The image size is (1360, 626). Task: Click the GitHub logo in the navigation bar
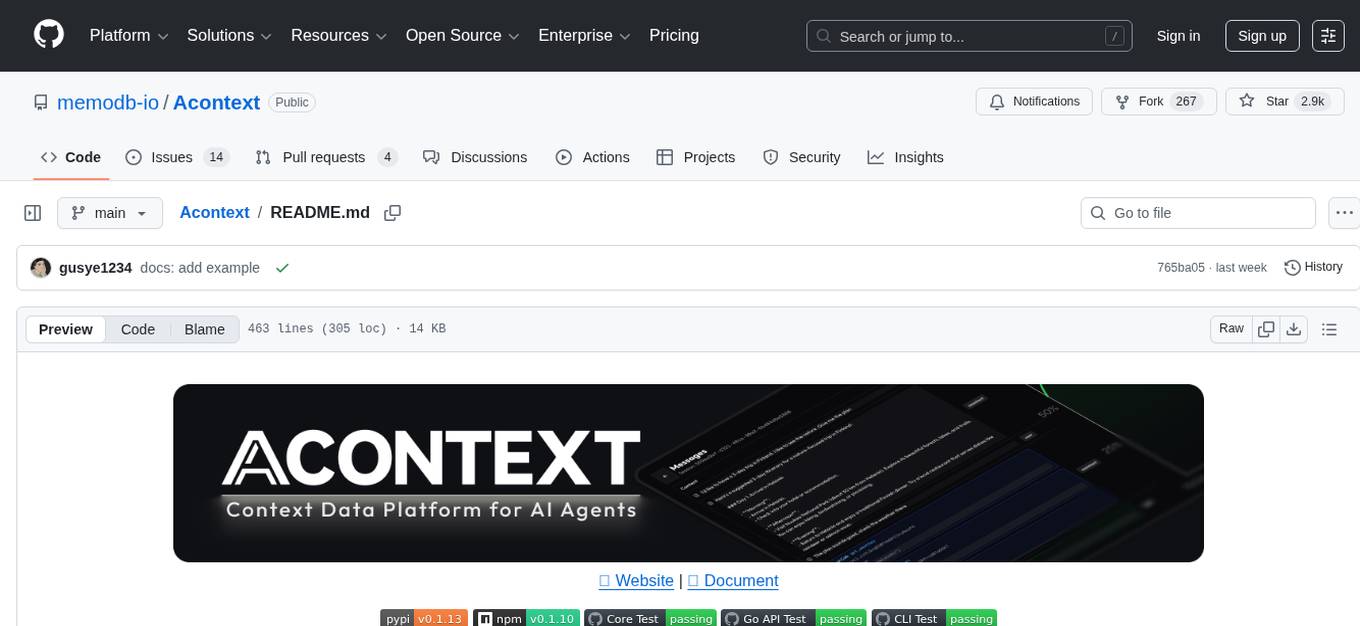point(48,33)
